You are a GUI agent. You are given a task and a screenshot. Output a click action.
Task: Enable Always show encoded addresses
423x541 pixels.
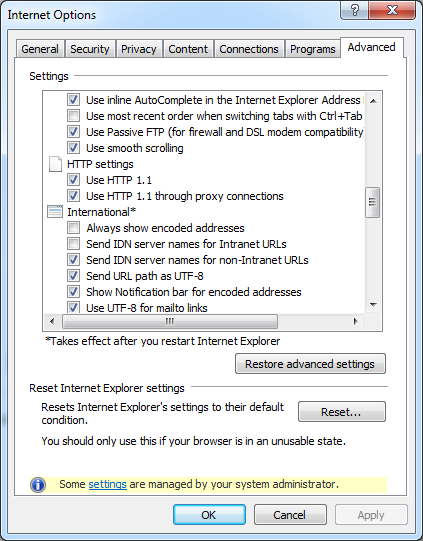pyautogui.click(x=73, y=228)
